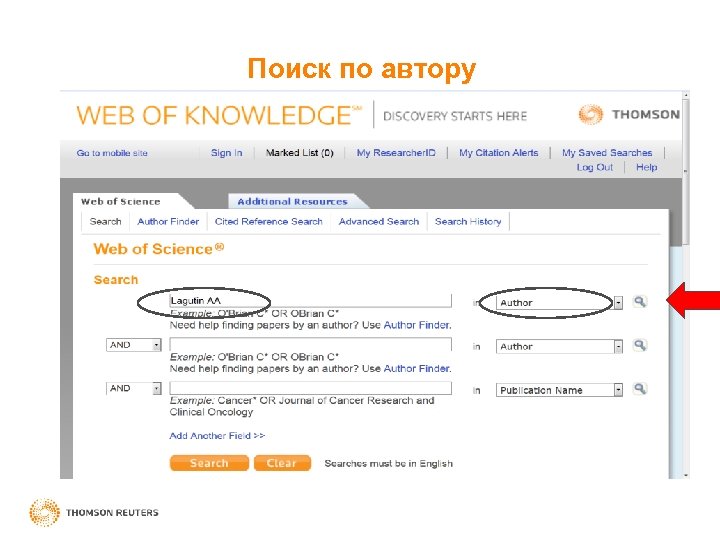720x540 pixels.
Task: Expand first Author field selector dropdown
Action: click(x=619, y=303)
